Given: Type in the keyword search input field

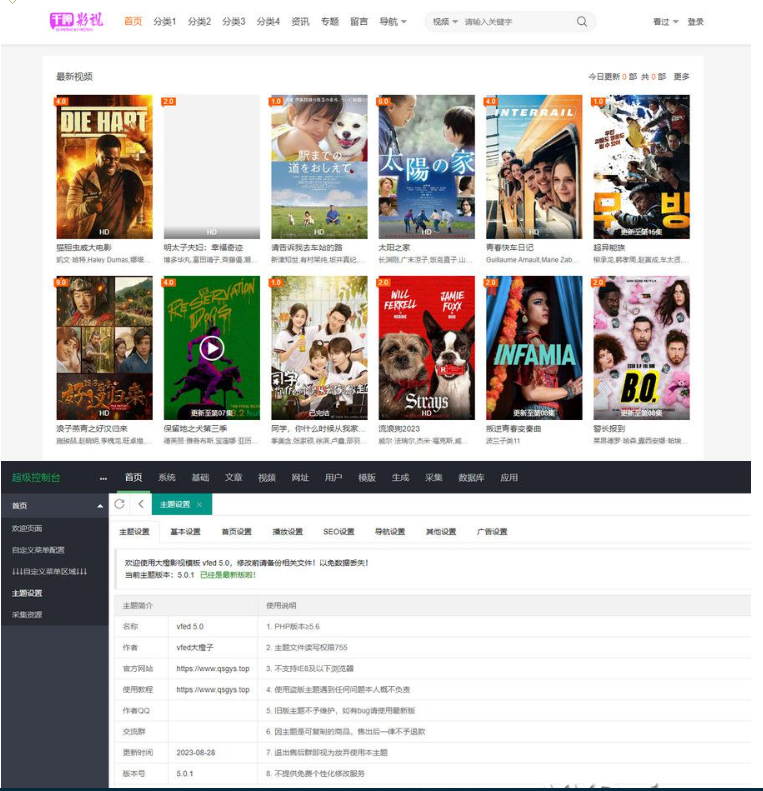Looking at the screenshot, I should click(515, 21).
